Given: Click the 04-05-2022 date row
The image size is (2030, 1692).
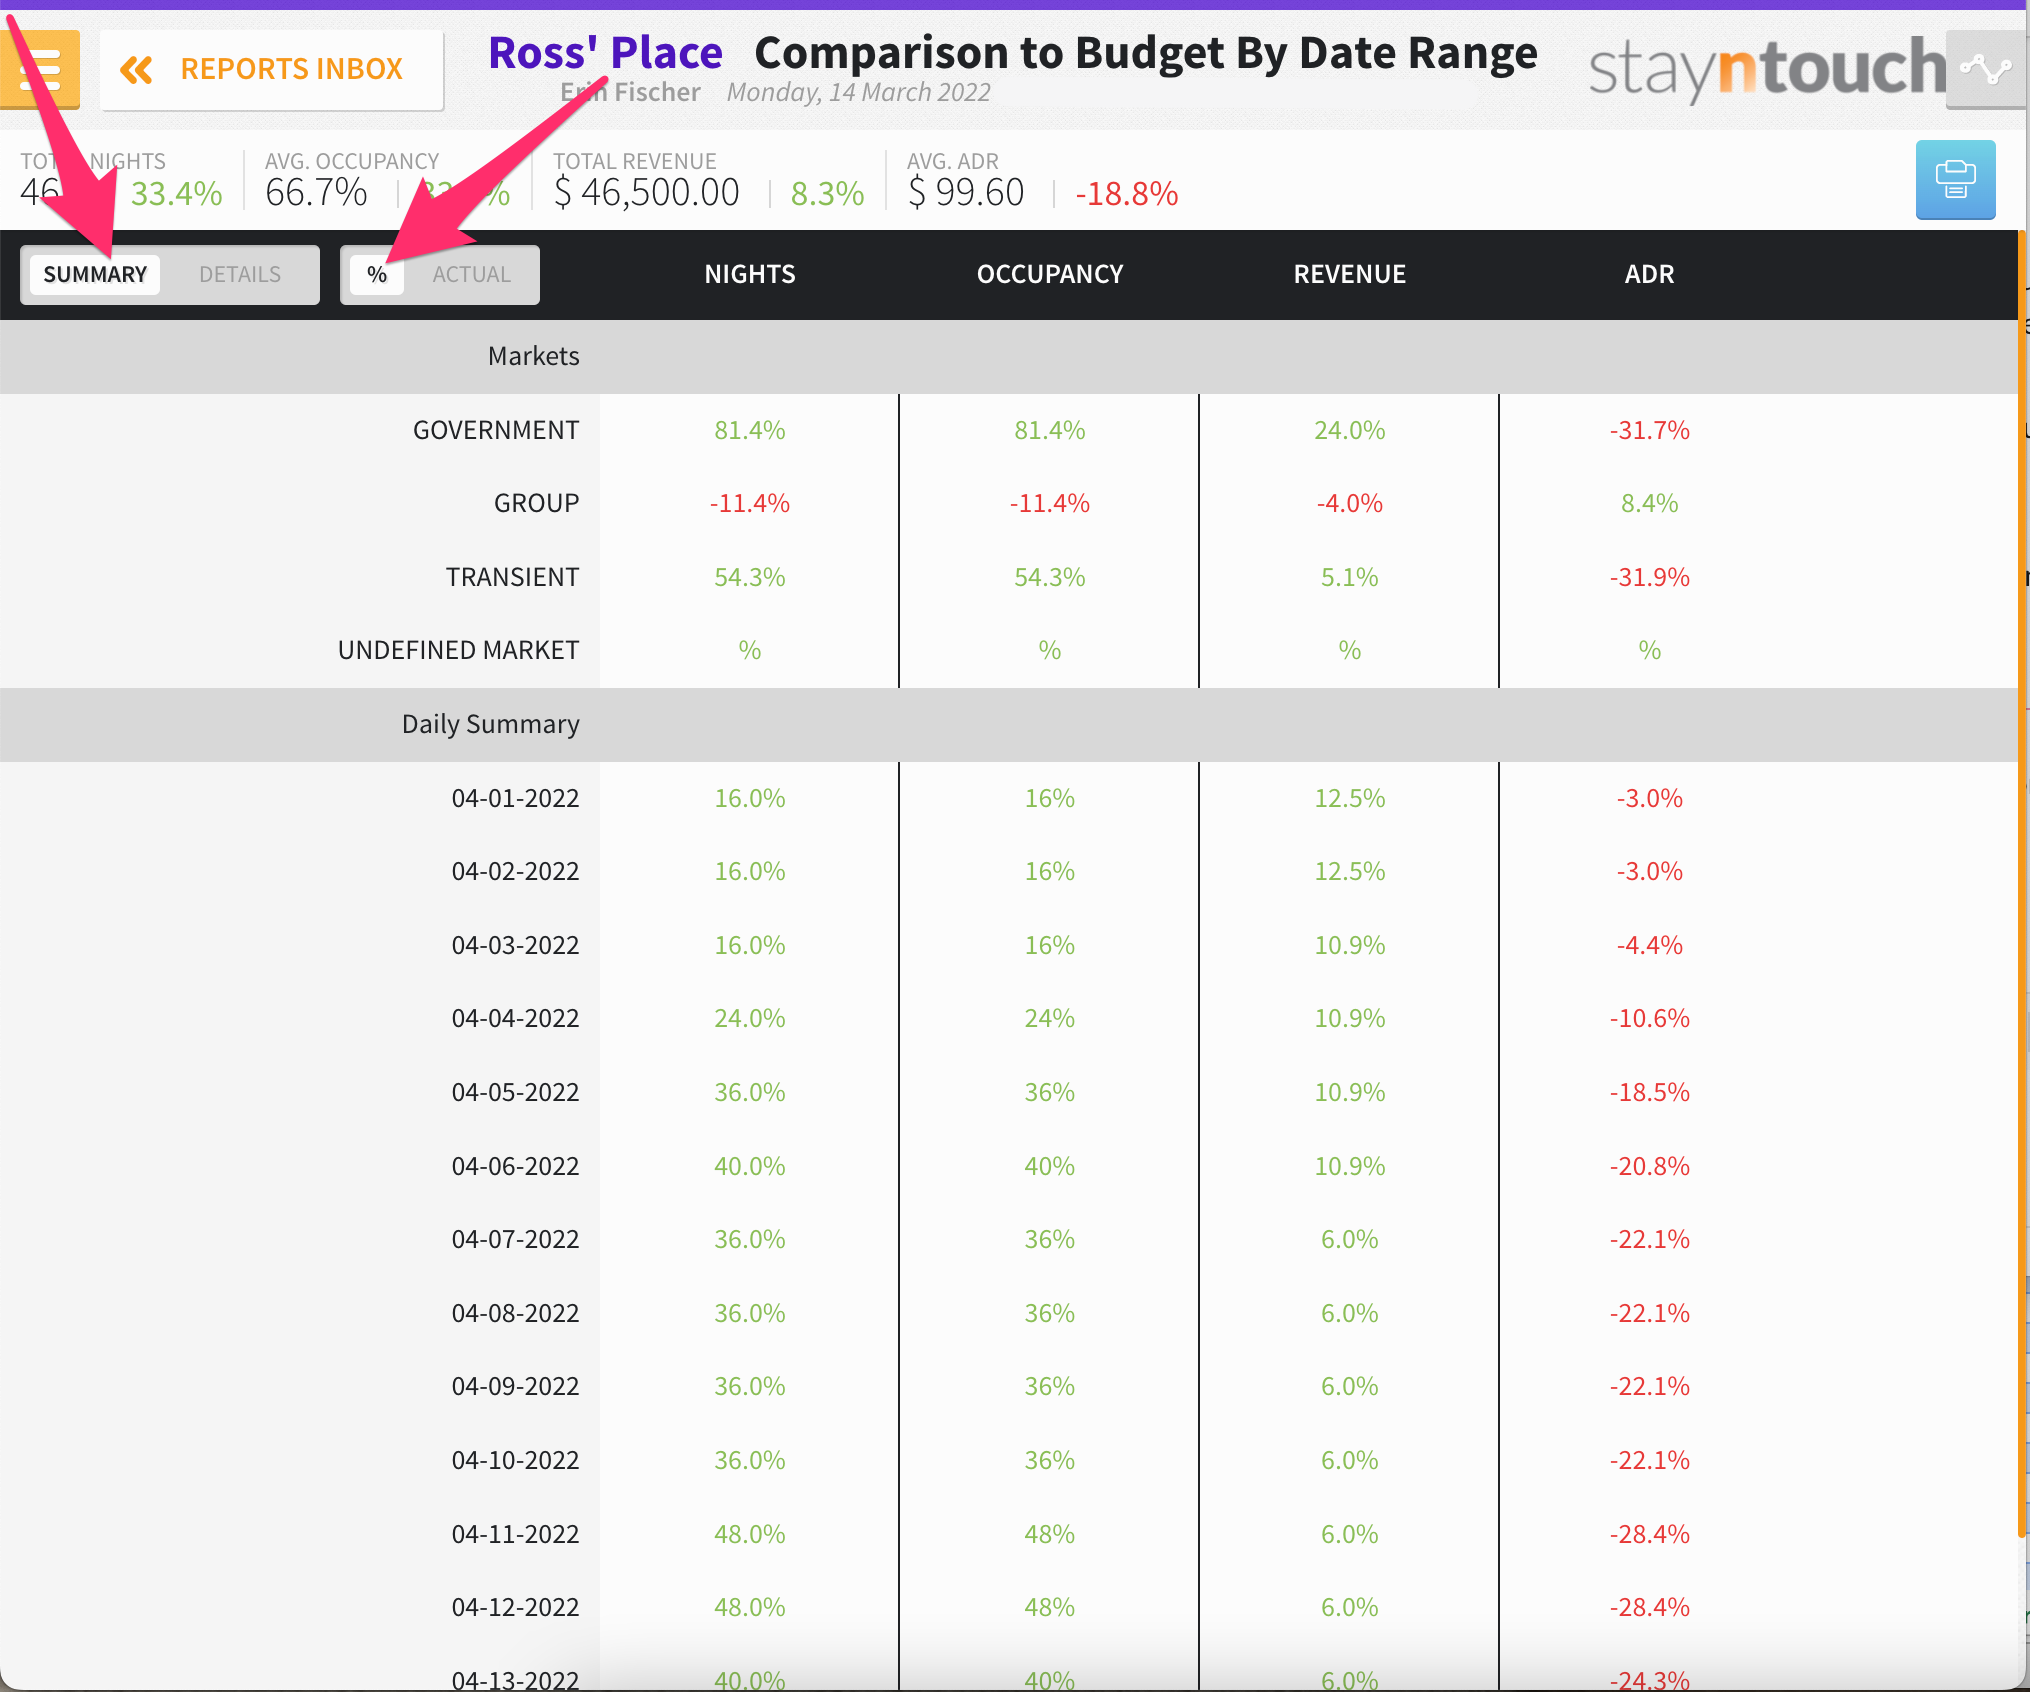Looking at the screenshot, I should [515, 1093].
